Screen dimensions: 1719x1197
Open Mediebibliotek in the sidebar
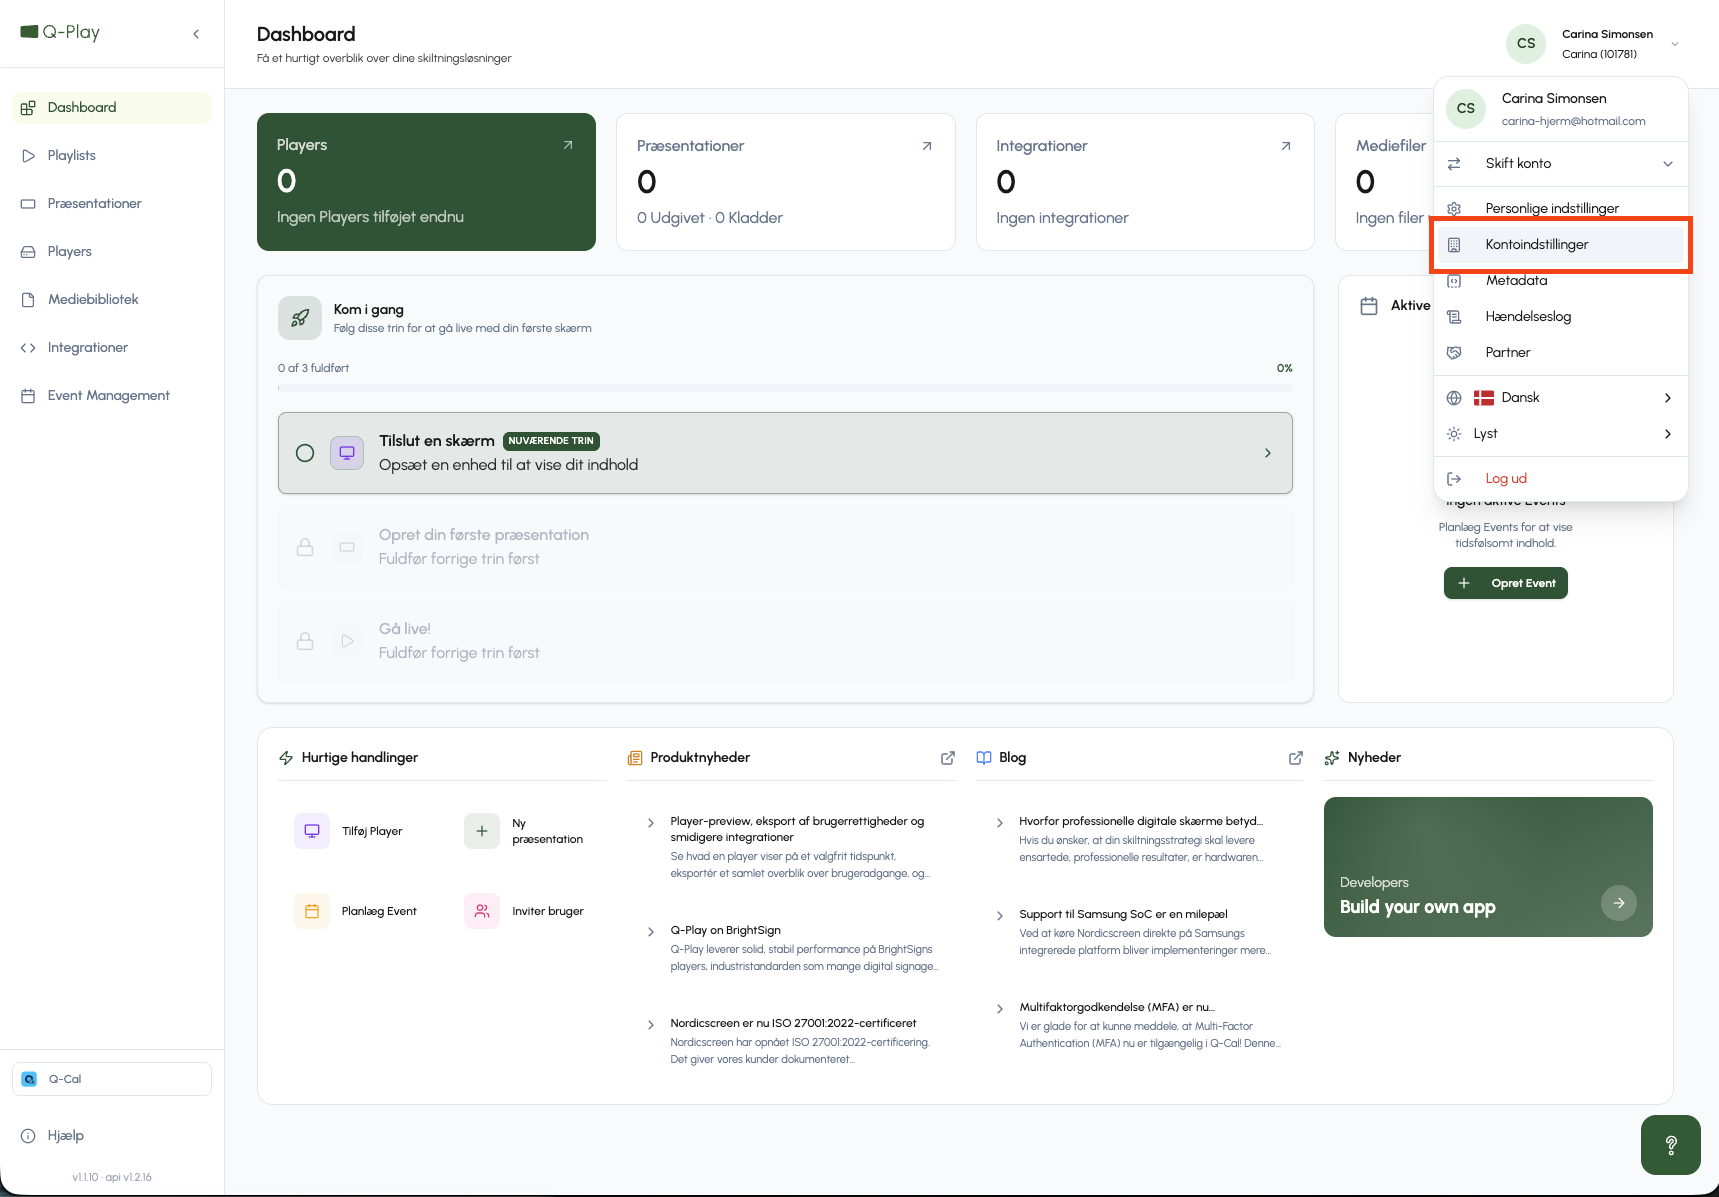point(112,299)
